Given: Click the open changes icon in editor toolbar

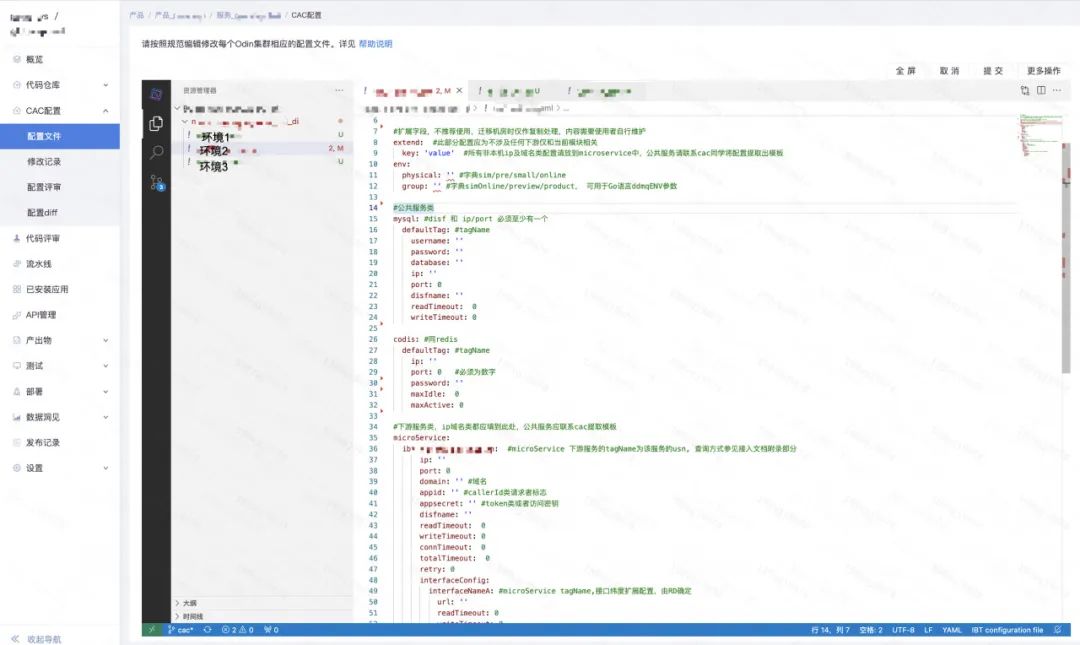Looking at the screenshot, I should pyautogui.click(x=1025, y=90).
